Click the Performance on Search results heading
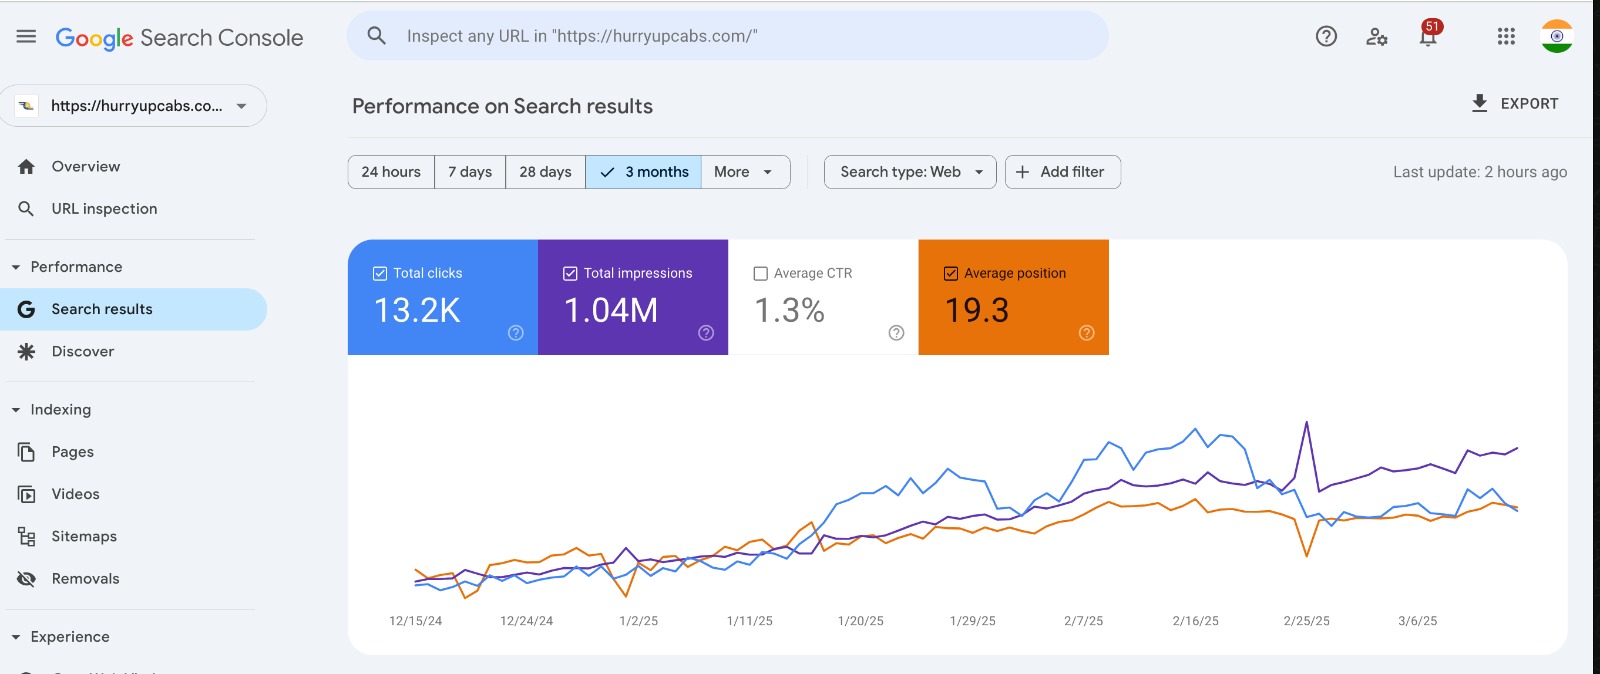 click(502, 106)
